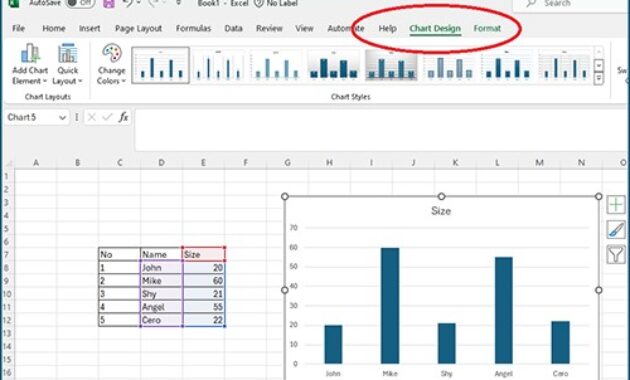Toggle the AutoSave switch
Screen dimensions: 630x380
(80, 3)
